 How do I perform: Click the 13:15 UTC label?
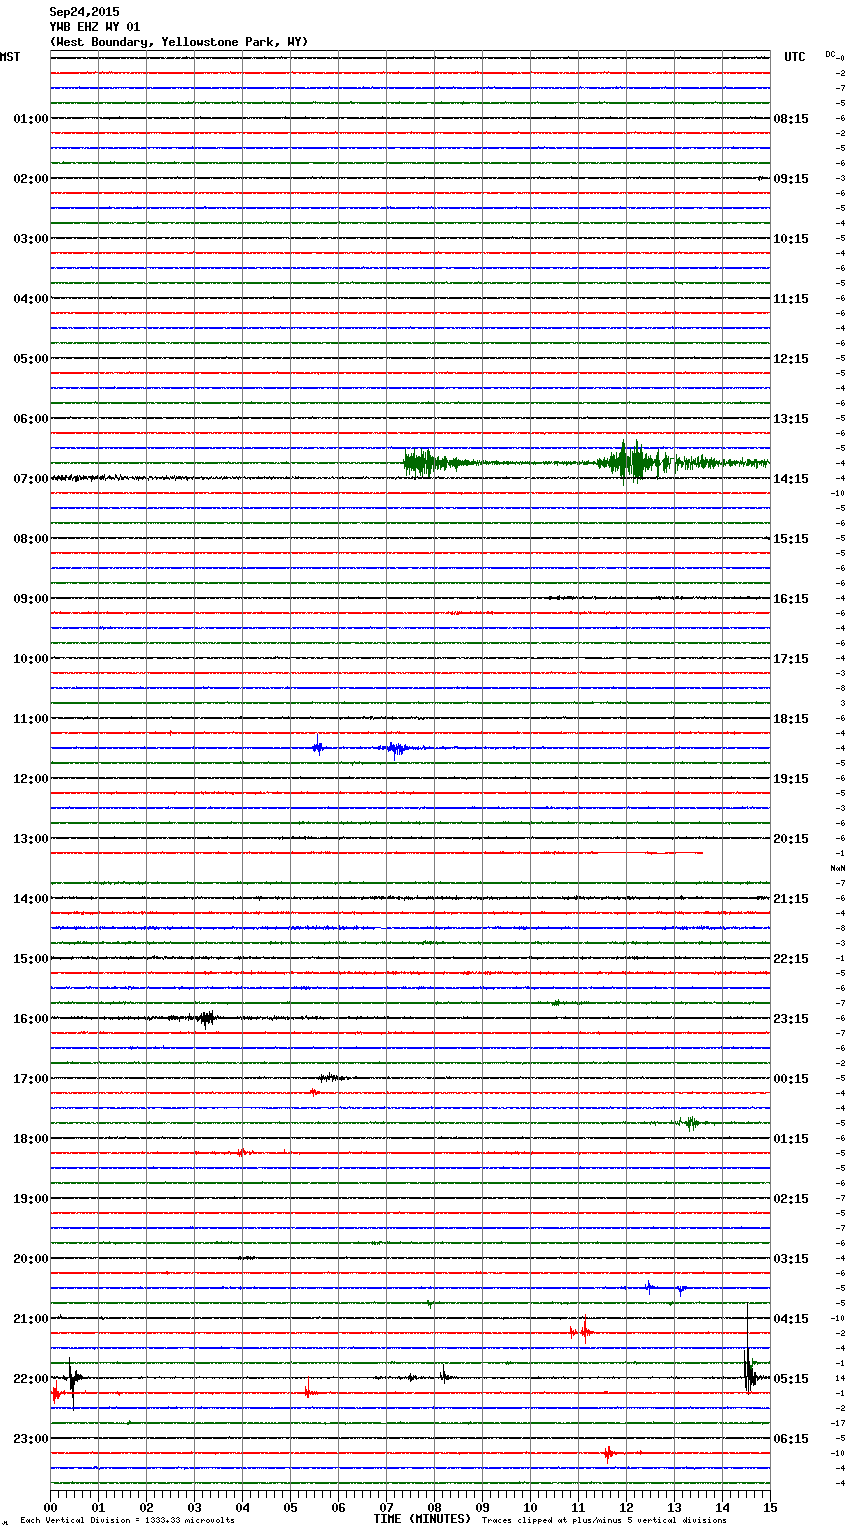pos(791,419)
